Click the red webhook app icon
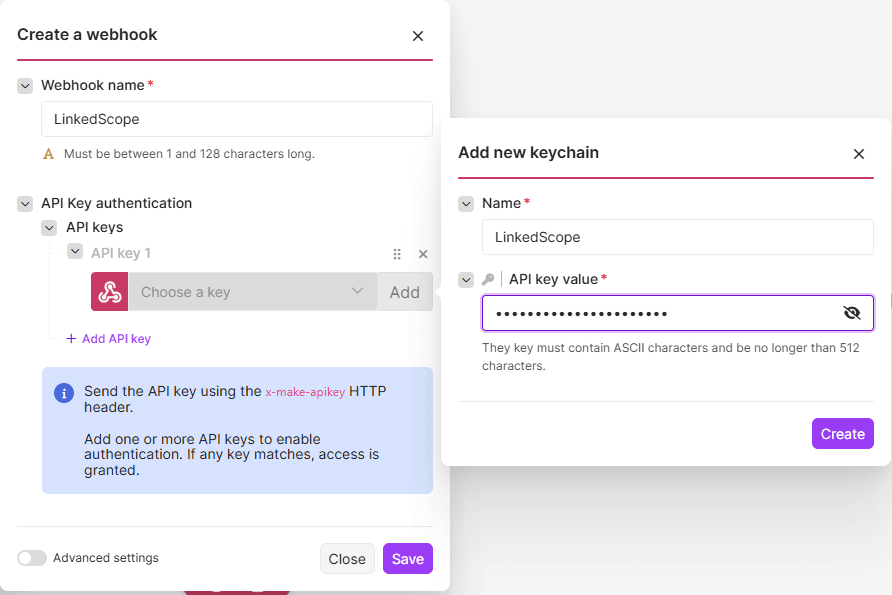The image size is (892, 595). [x=110, y=292]
